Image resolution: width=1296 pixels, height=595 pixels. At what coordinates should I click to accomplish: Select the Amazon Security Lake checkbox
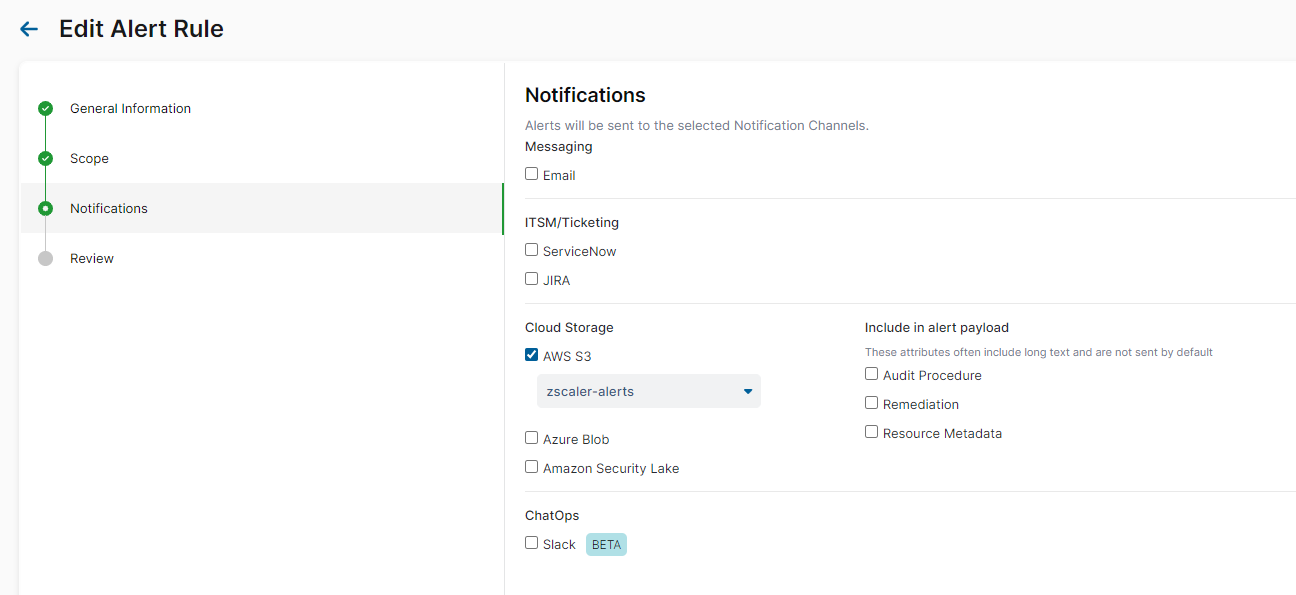(x=532, y=467)
